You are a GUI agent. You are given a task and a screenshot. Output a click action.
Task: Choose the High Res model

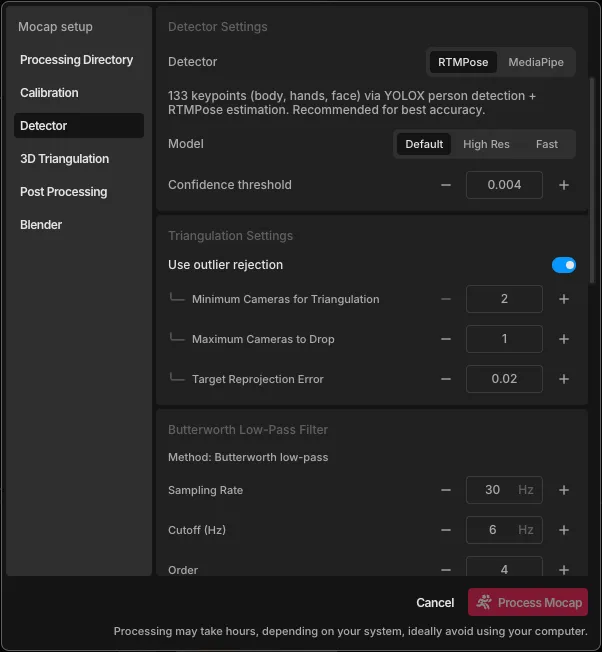tap(486, 144)
